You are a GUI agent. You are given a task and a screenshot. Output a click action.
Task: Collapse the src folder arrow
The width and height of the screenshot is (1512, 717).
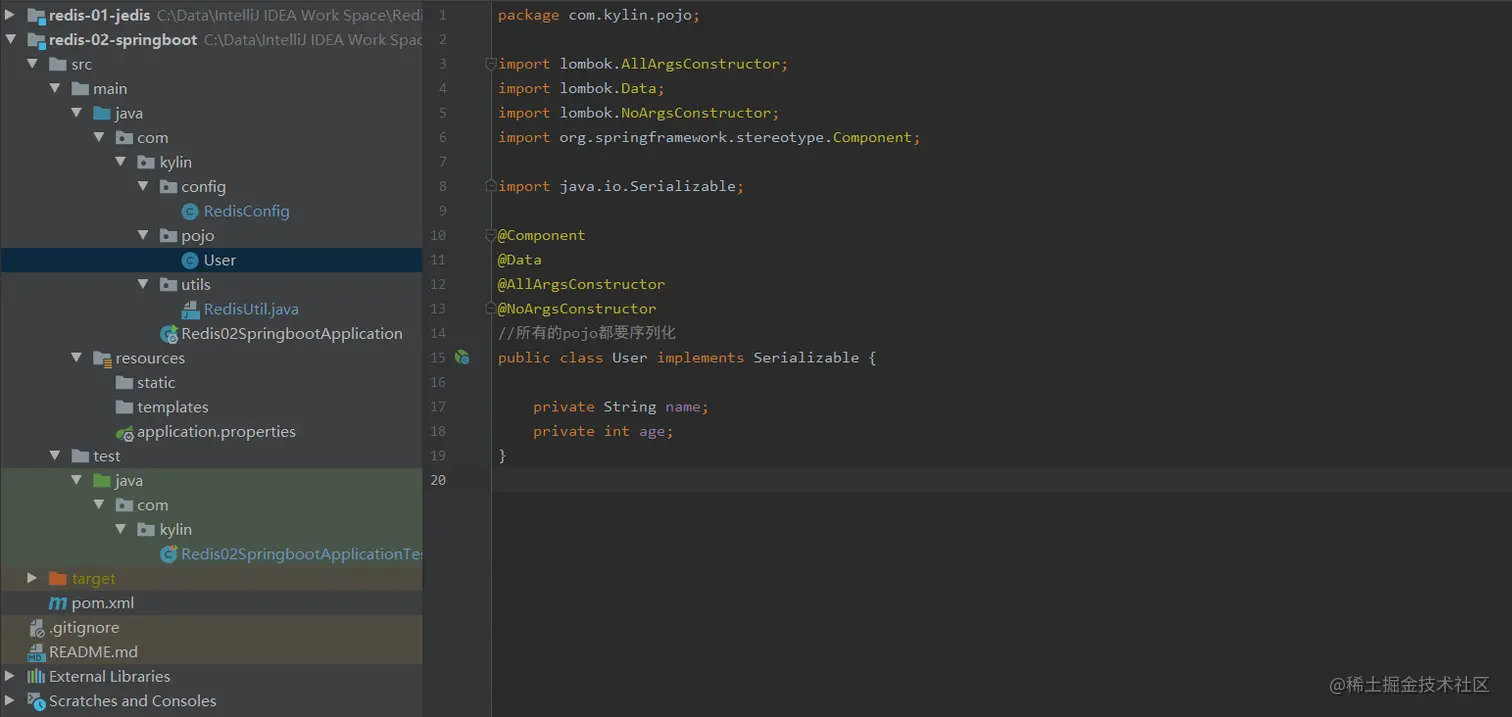coord(32,64)
